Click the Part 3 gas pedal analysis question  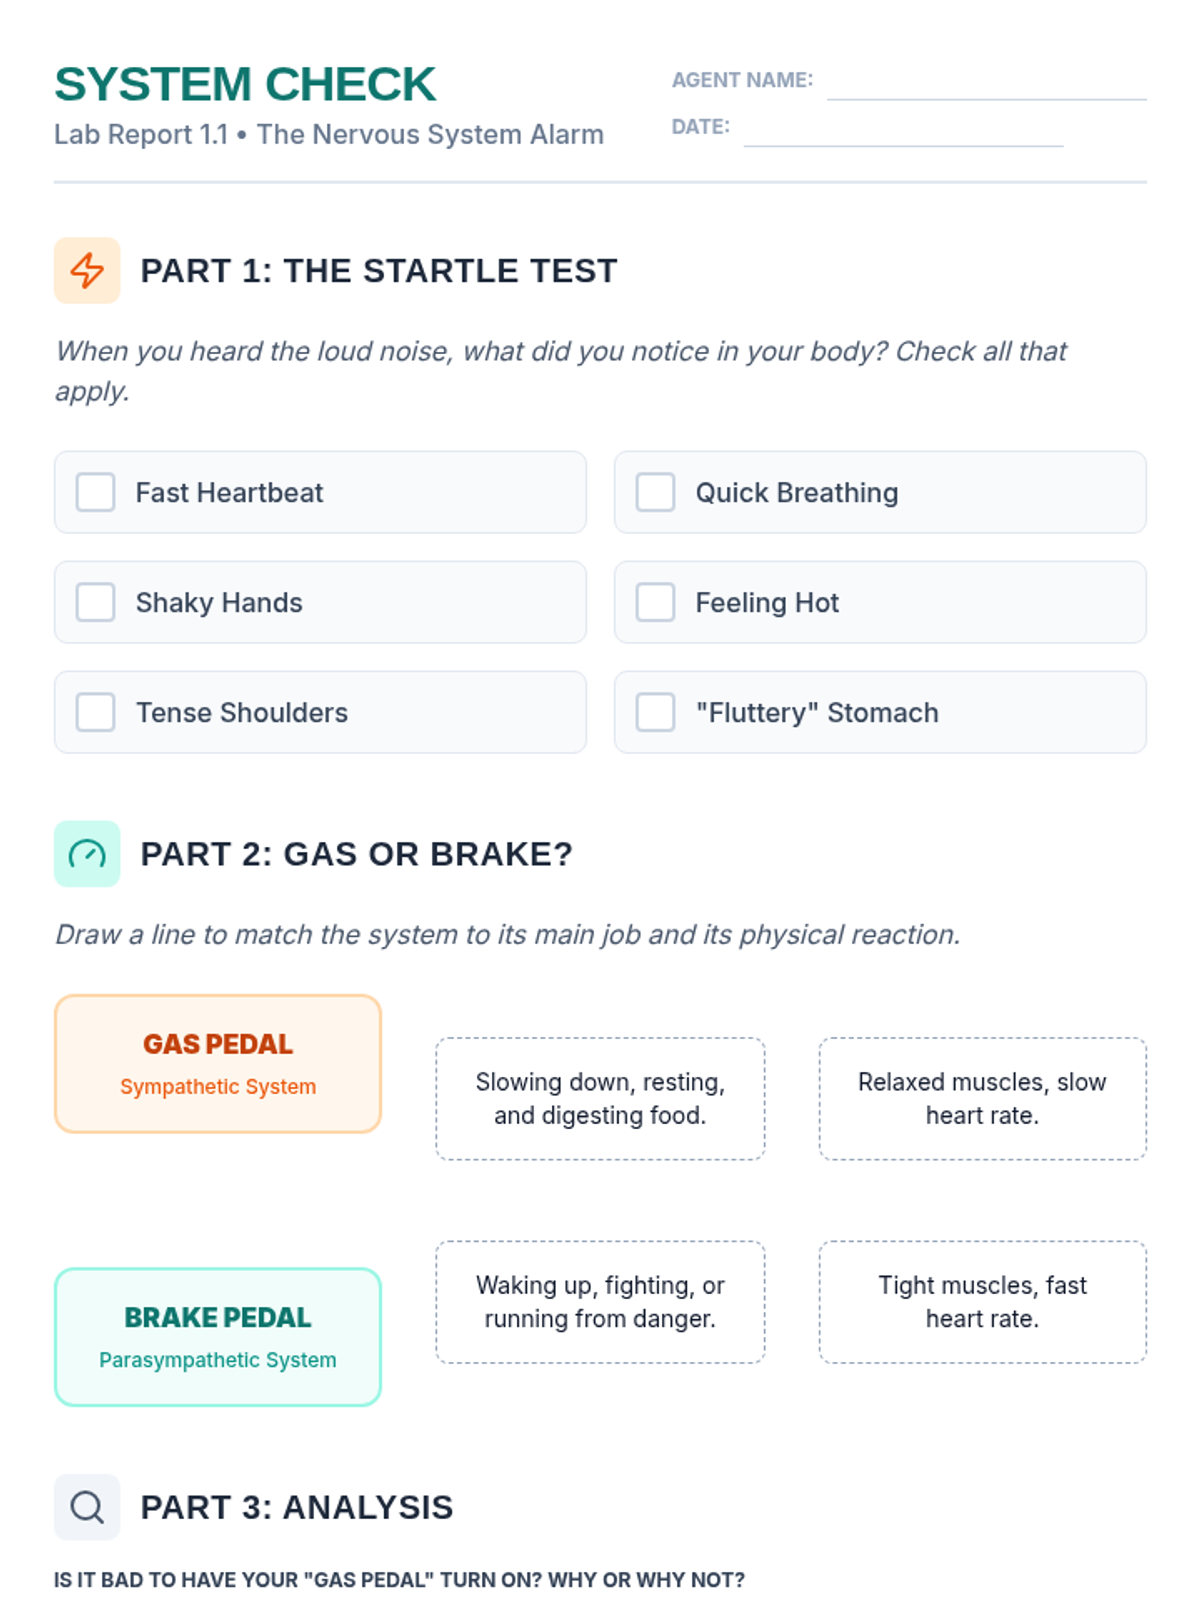tap(399, 1580)
